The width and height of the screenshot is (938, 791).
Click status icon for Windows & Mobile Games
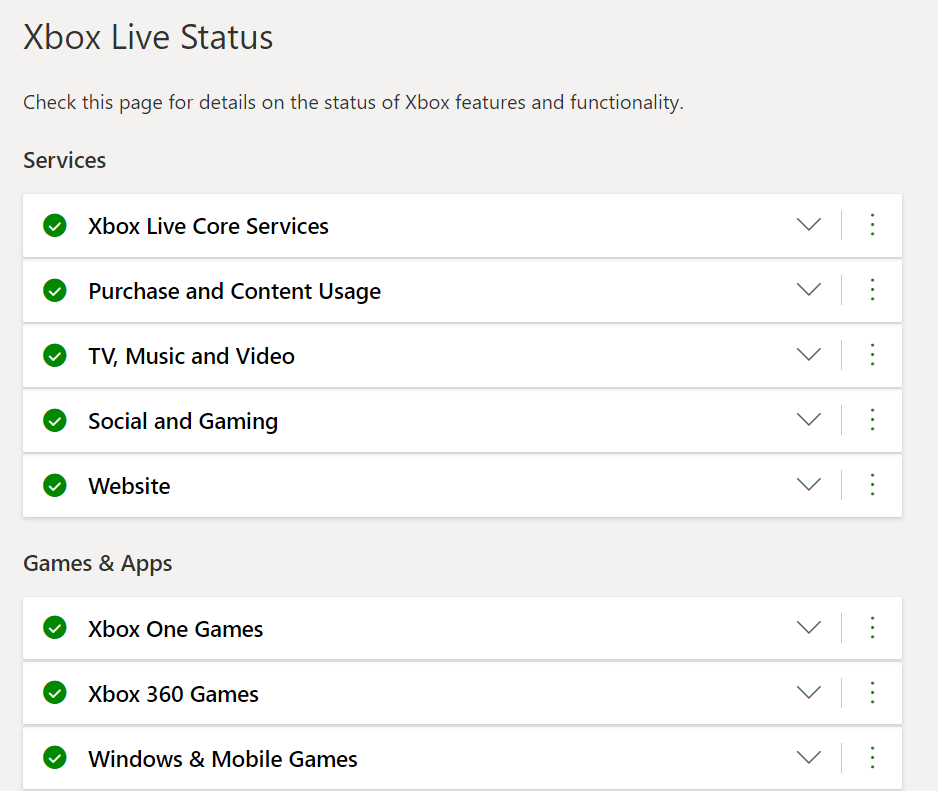click(x=55, y=758)
